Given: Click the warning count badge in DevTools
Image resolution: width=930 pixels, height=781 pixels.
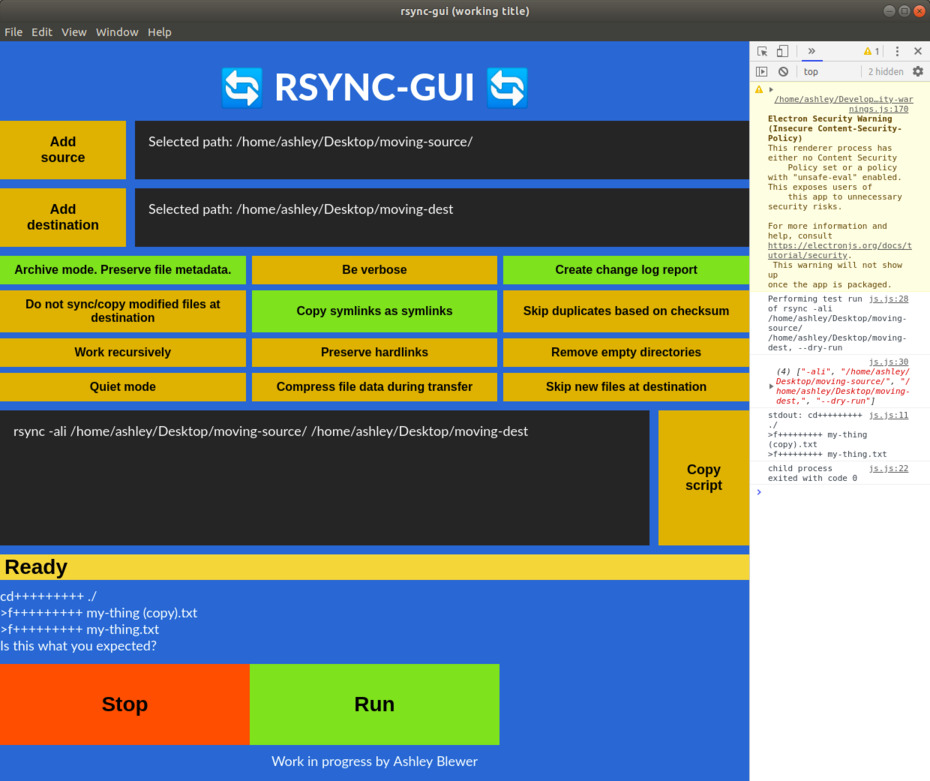Looking at the screenshot, I should (871, 52).
